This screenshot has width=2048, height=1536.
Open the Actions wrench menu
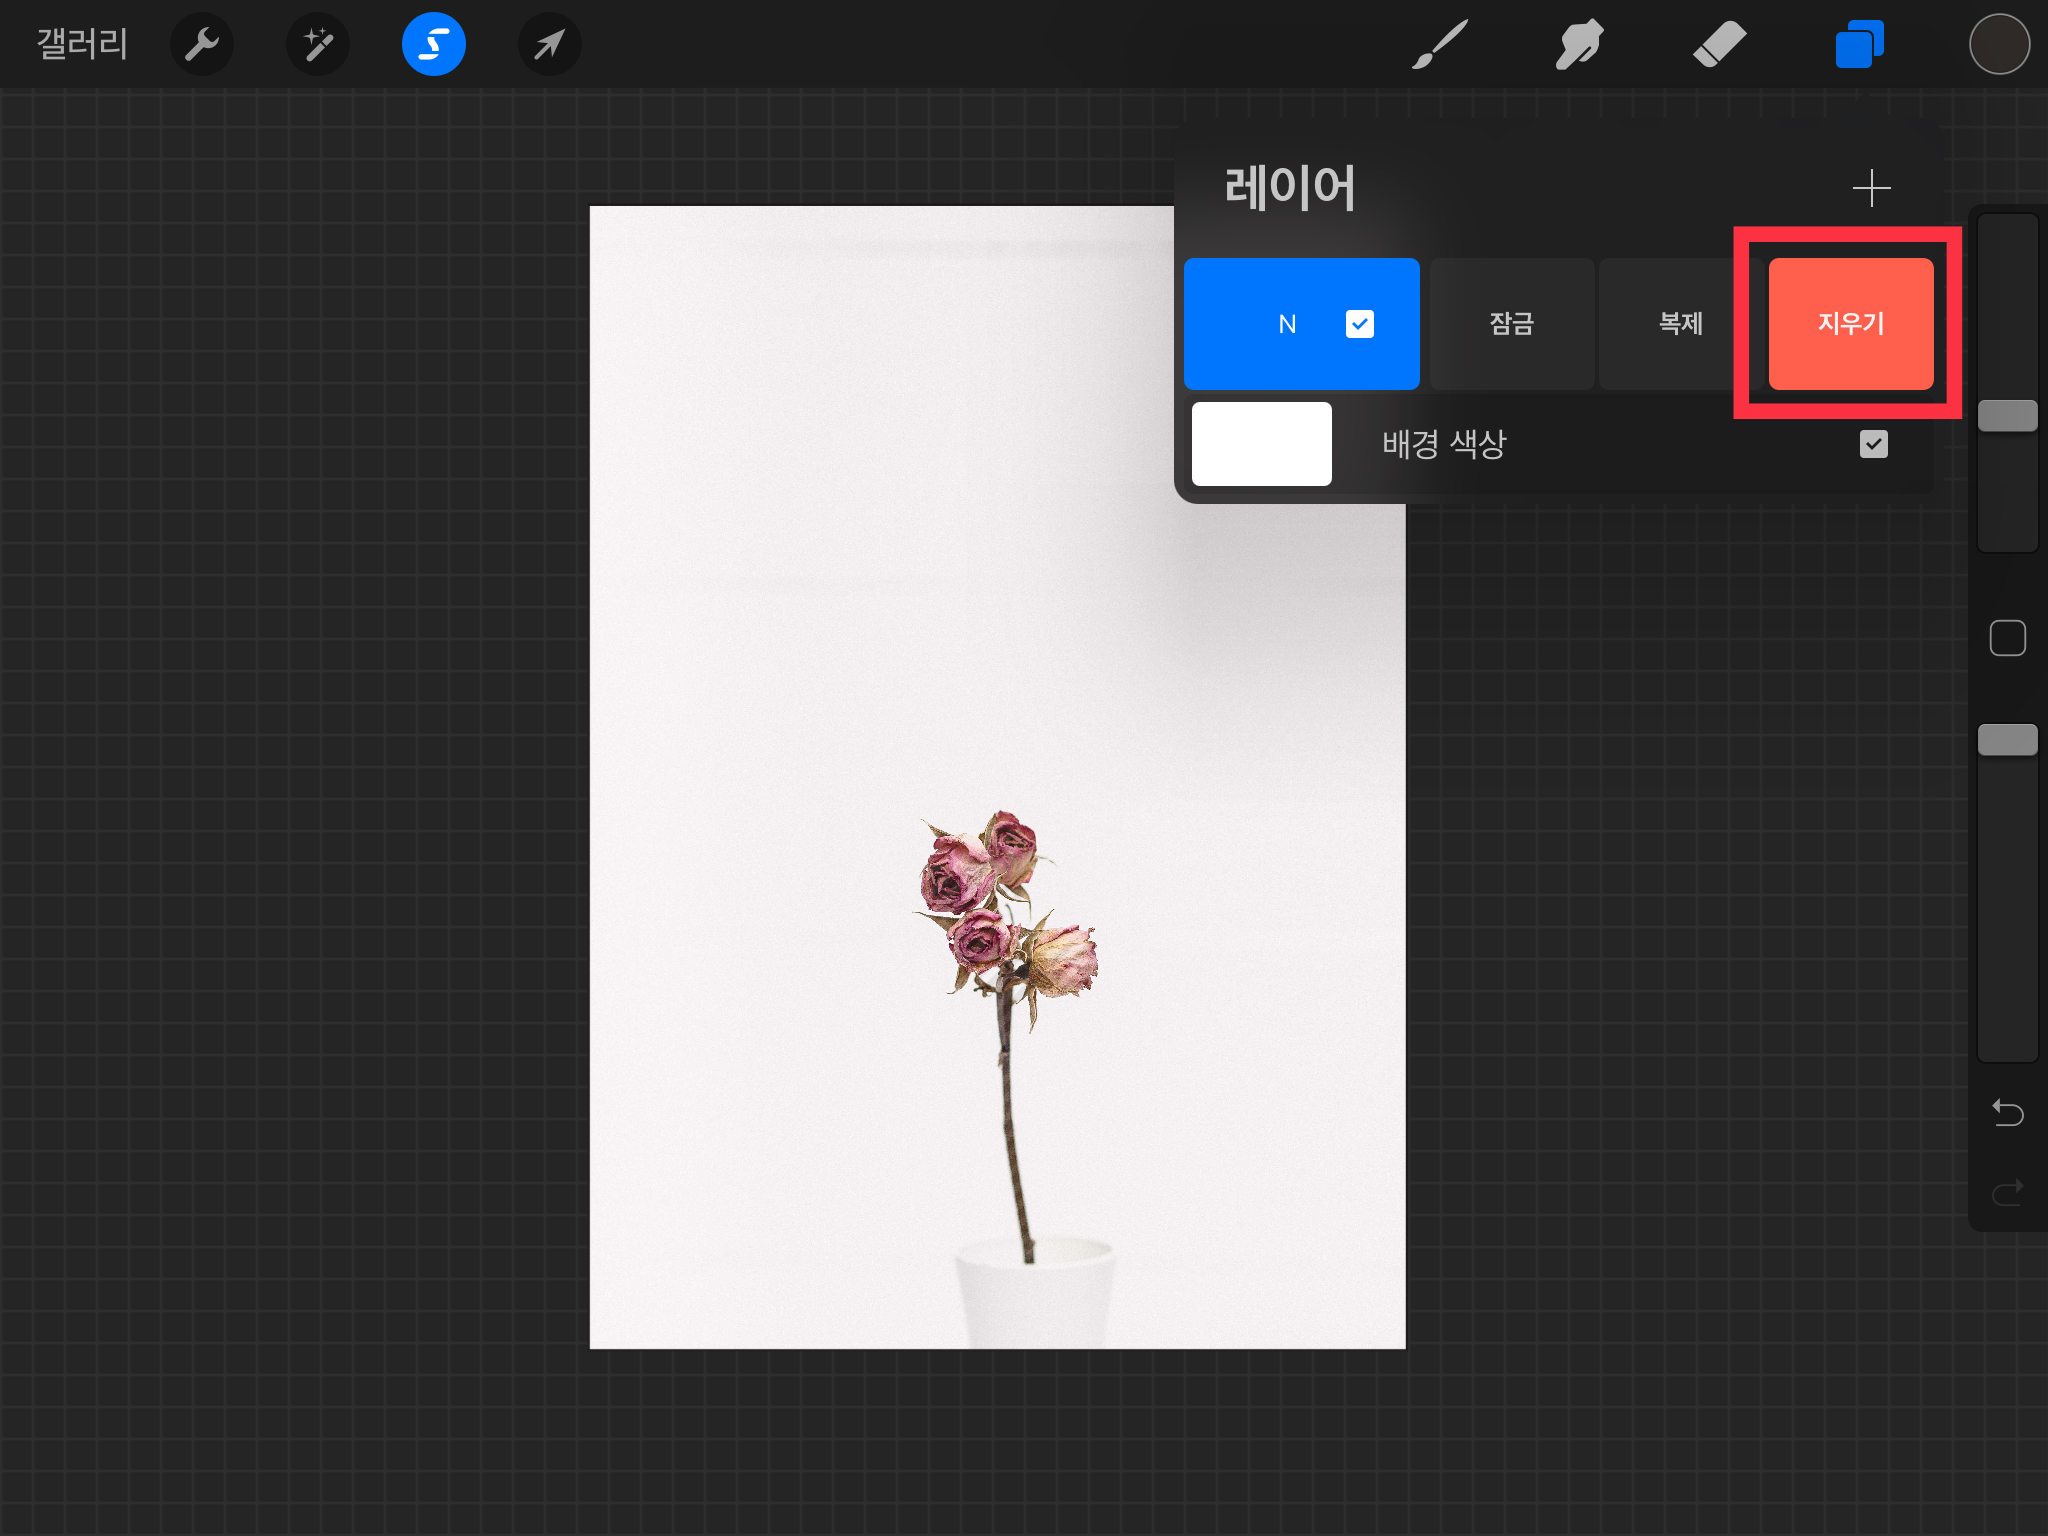202,44
